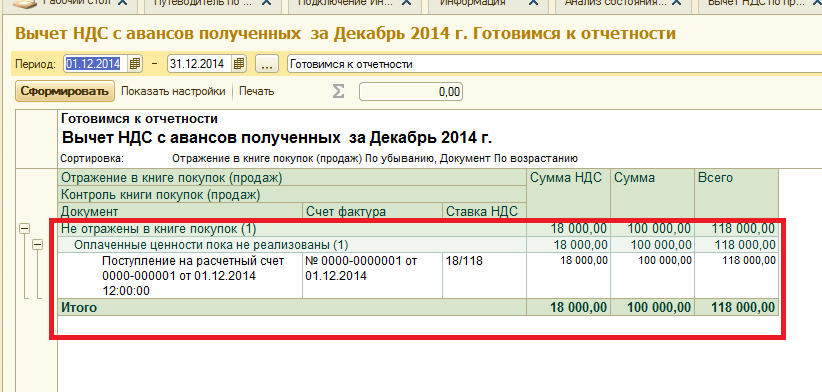Close the Путеводитель по tab
822x392 pixels.
(266, 3)
